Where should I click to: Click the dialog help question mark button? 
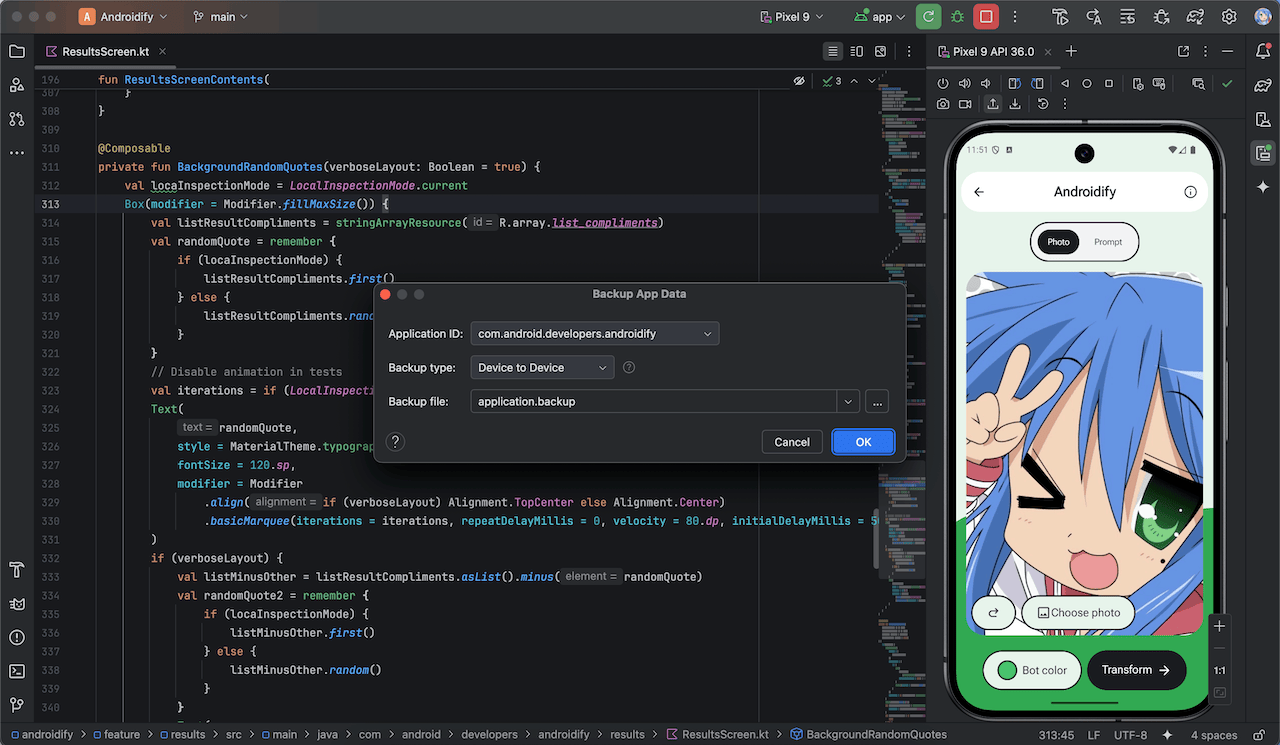tap(395, 442)
